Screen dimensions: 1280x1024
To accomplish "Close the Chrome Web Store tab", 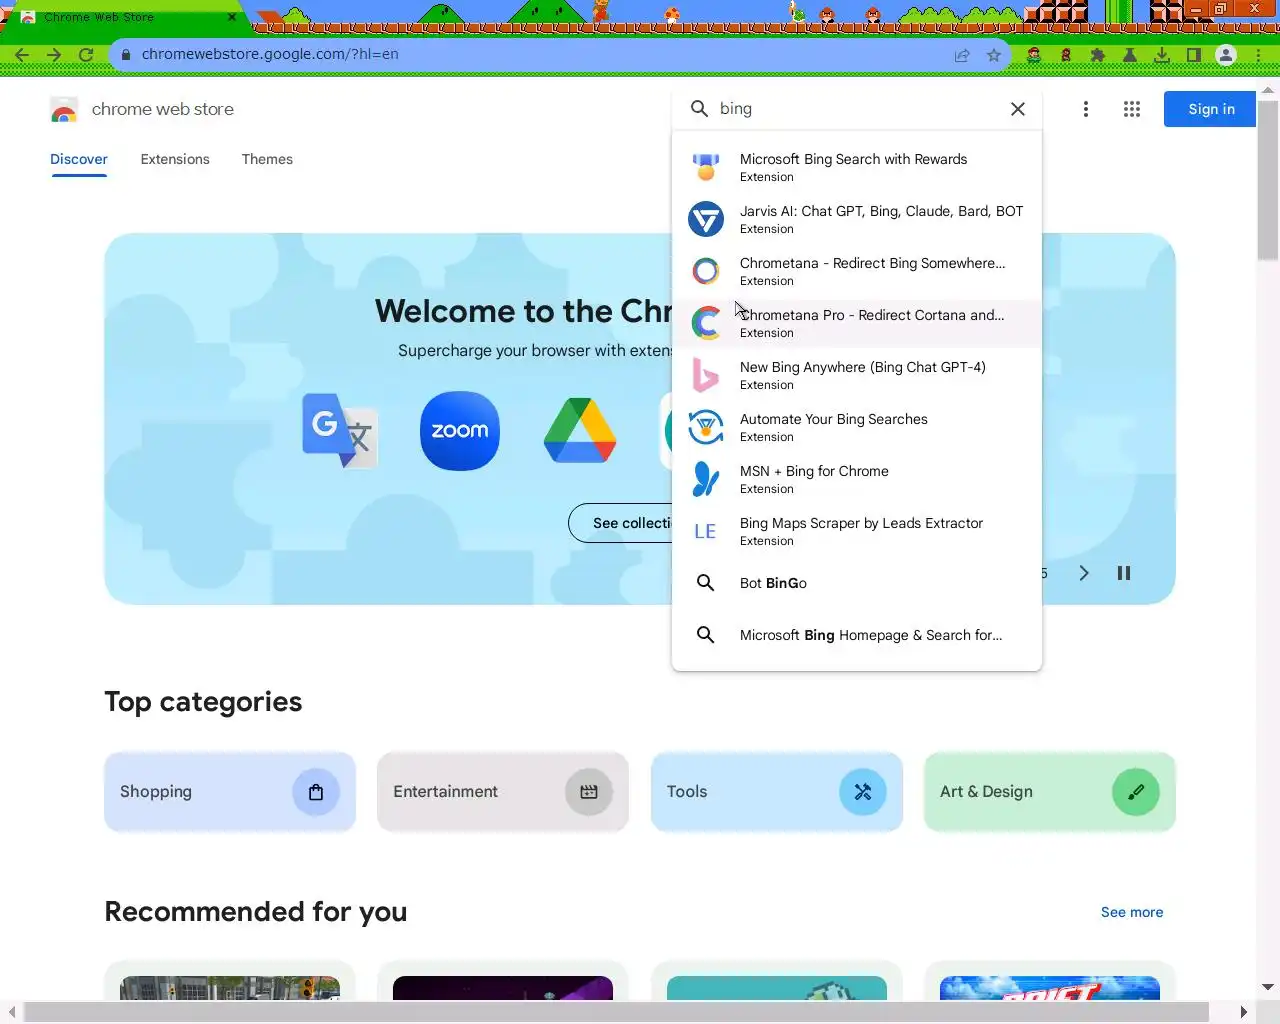I will pos(232,17).
